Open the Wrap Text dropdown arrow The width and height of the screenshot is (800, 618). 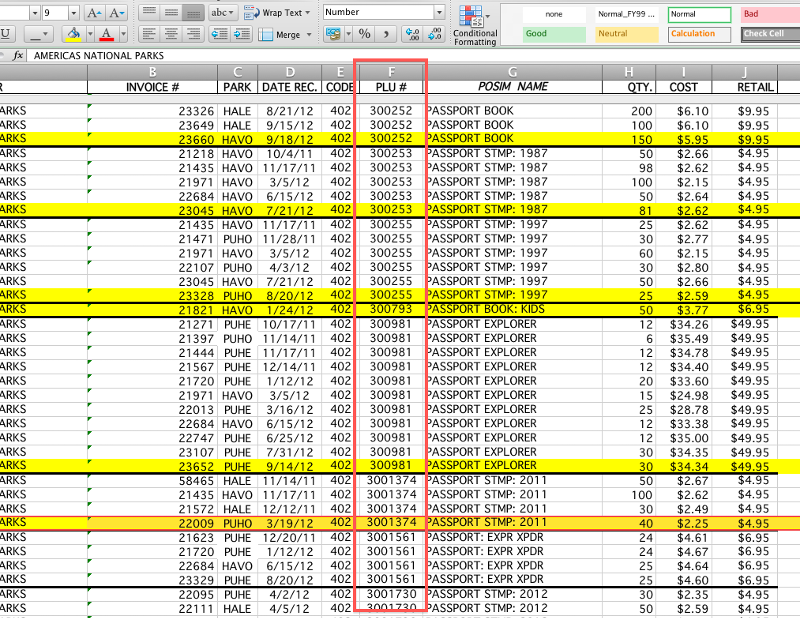[308, 13]
